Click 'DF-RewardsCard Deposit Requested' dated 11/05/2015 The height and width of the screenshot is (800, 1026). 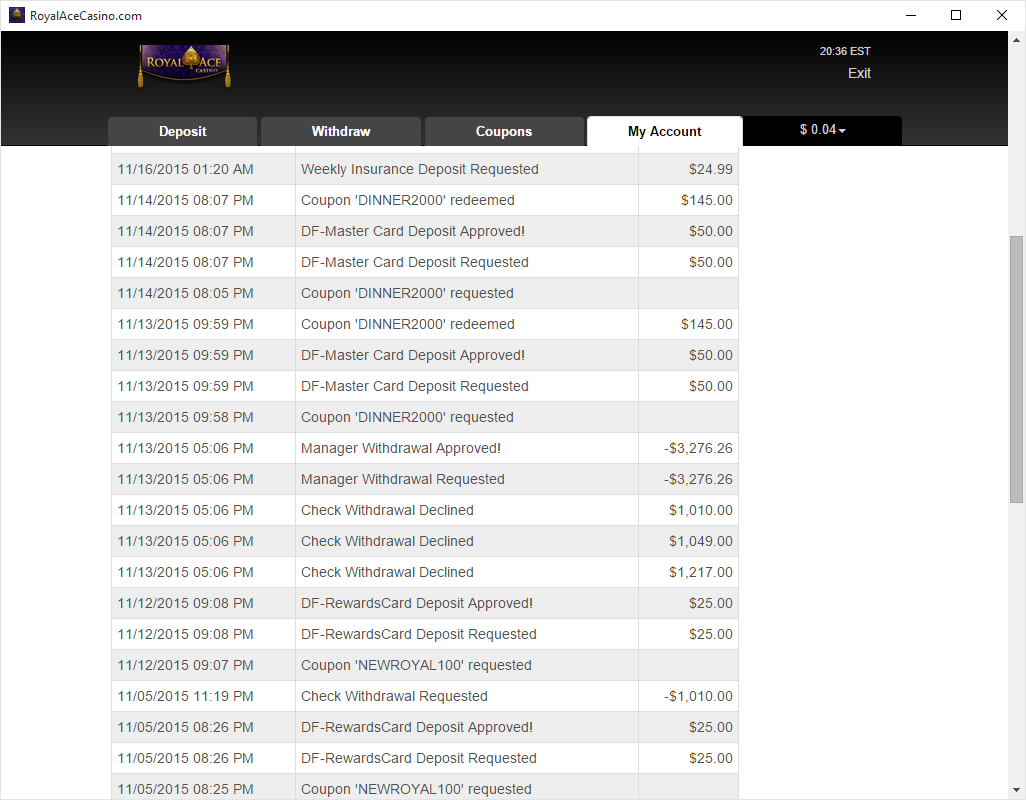[x=419, y=758]
